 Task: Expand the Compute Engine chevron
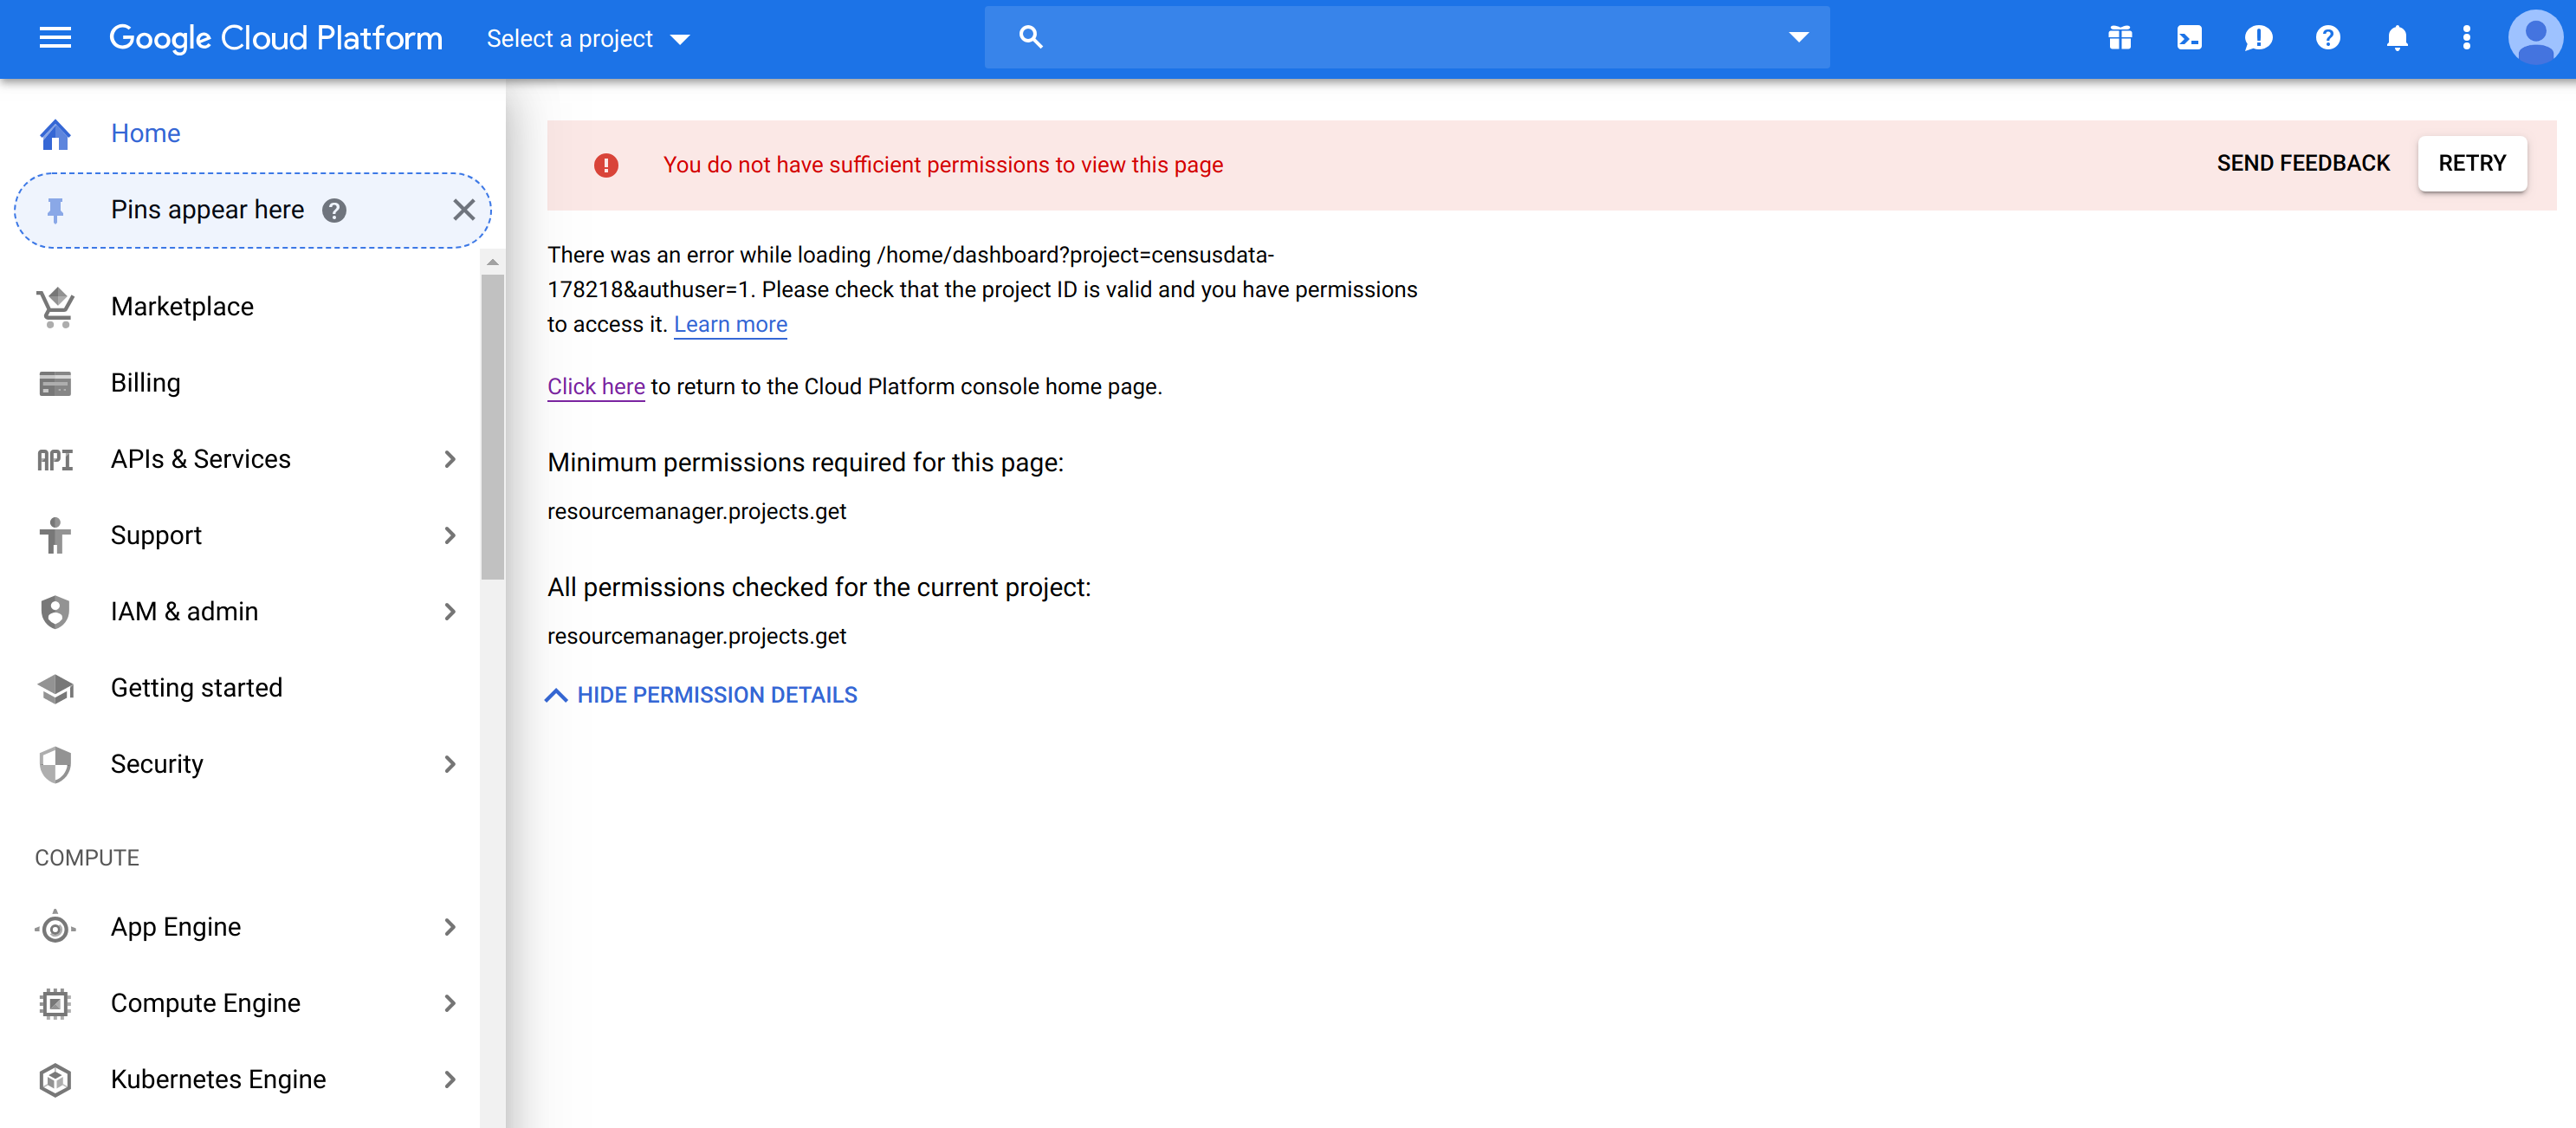pyautogui.click(x=450, y=1003)
